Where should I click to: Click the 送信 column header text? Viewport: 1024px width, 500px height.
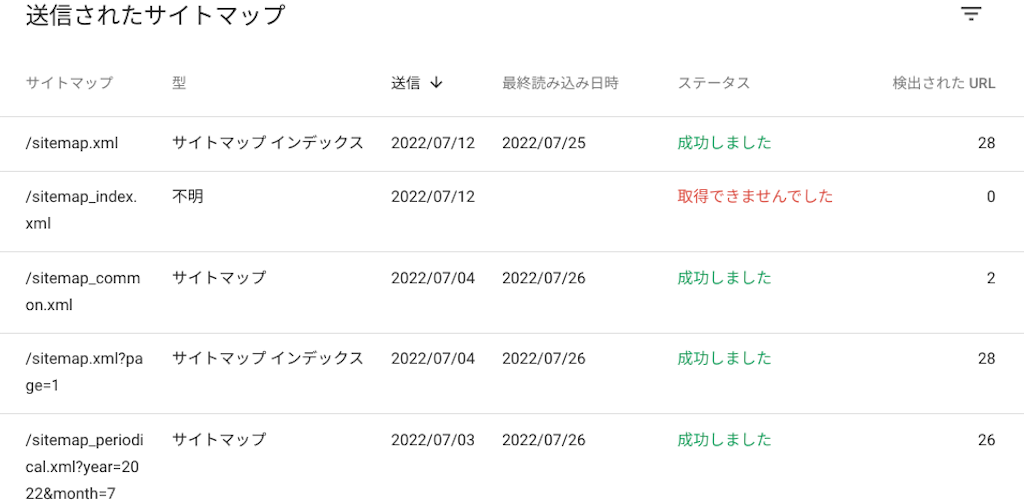(x=406, y=83)
